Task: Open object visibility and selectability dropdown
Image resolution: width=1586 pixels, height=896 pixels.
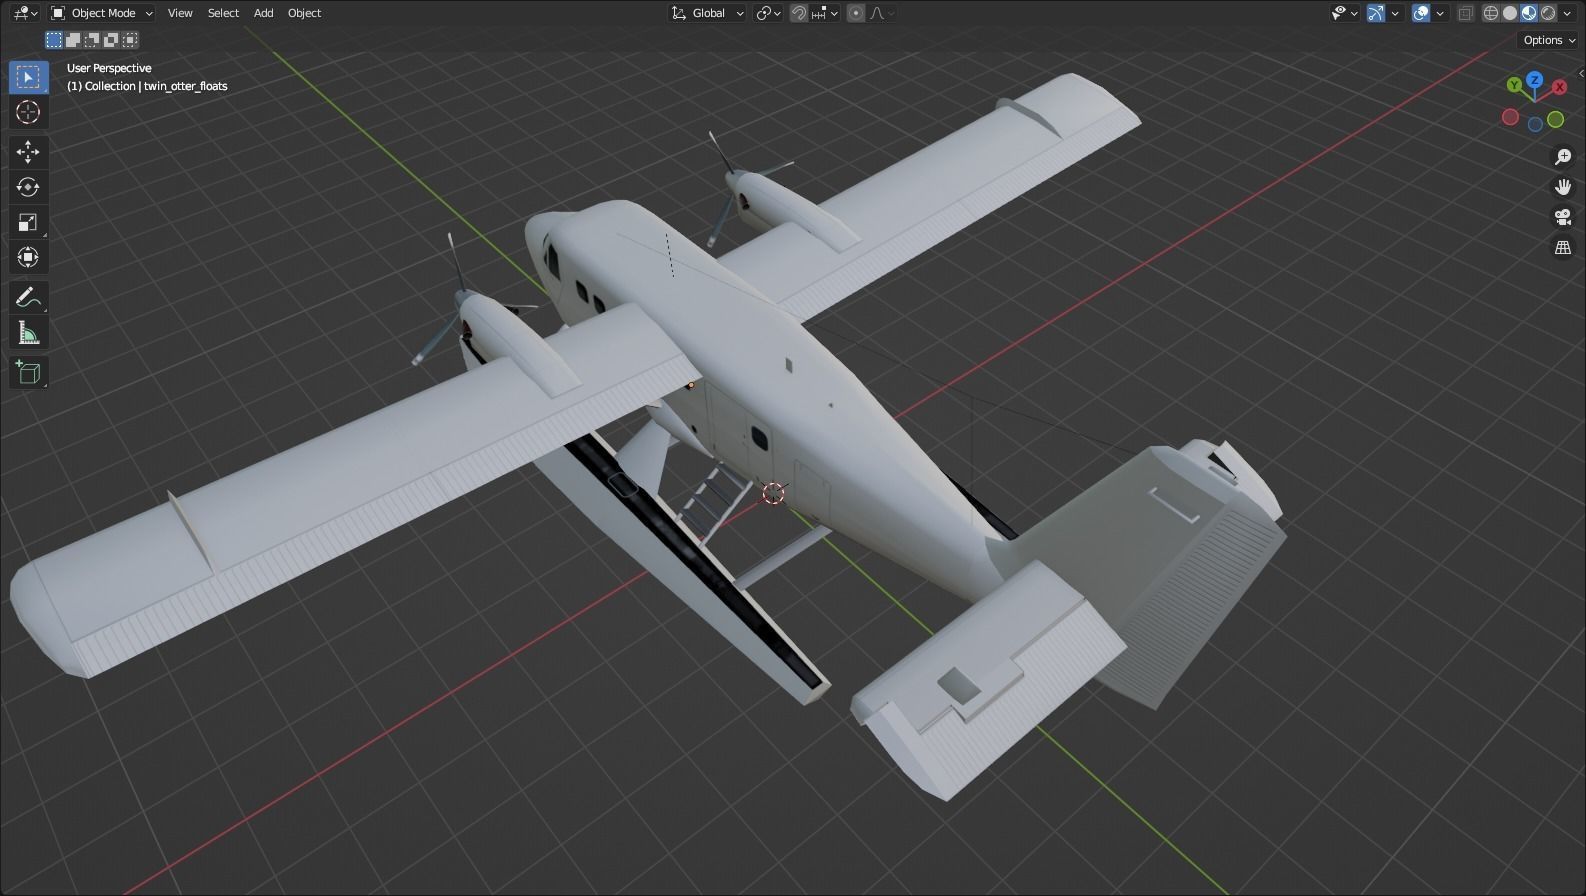Action: point(1344,13)
